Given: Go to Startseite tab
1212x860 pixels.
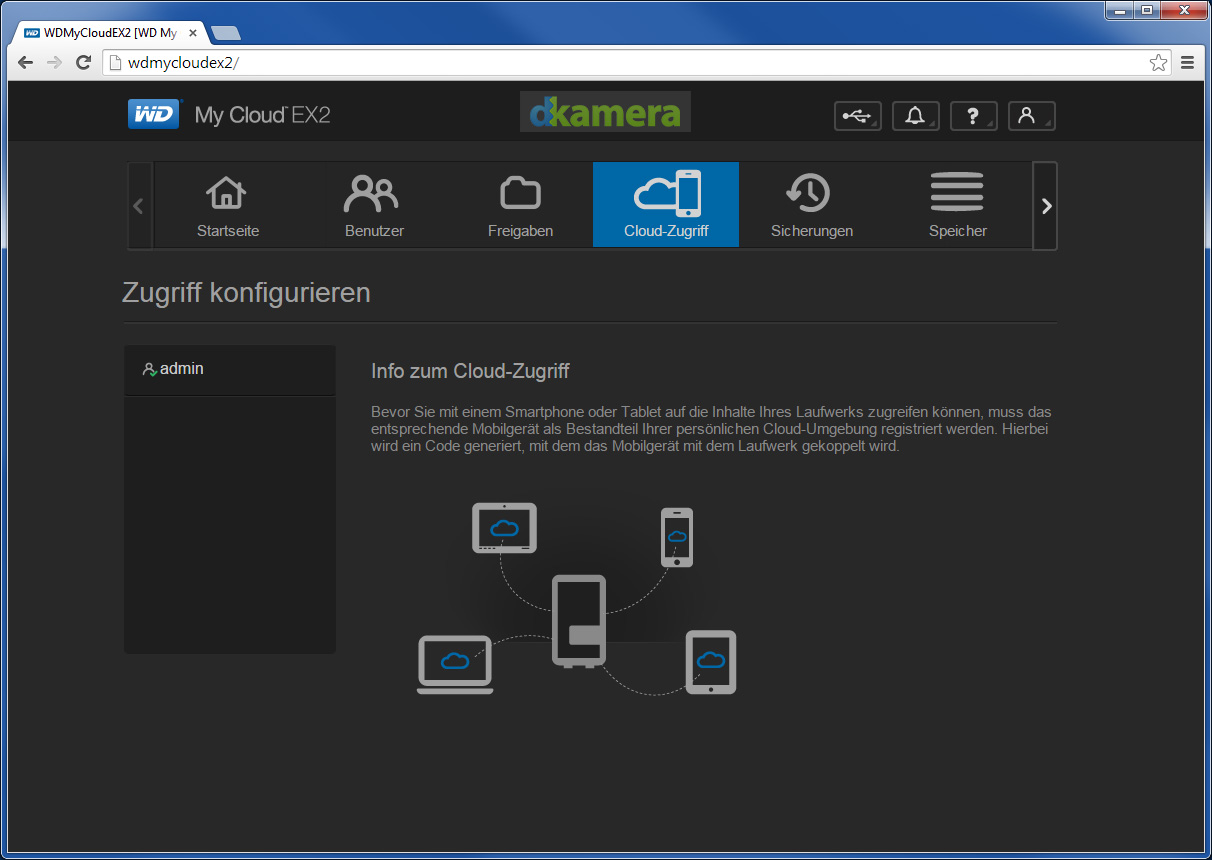Looking at the screenshot, I should 228,205.
